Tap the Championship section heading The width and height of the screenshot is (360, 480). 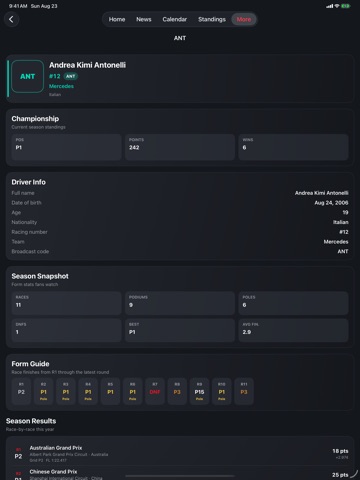35,119
